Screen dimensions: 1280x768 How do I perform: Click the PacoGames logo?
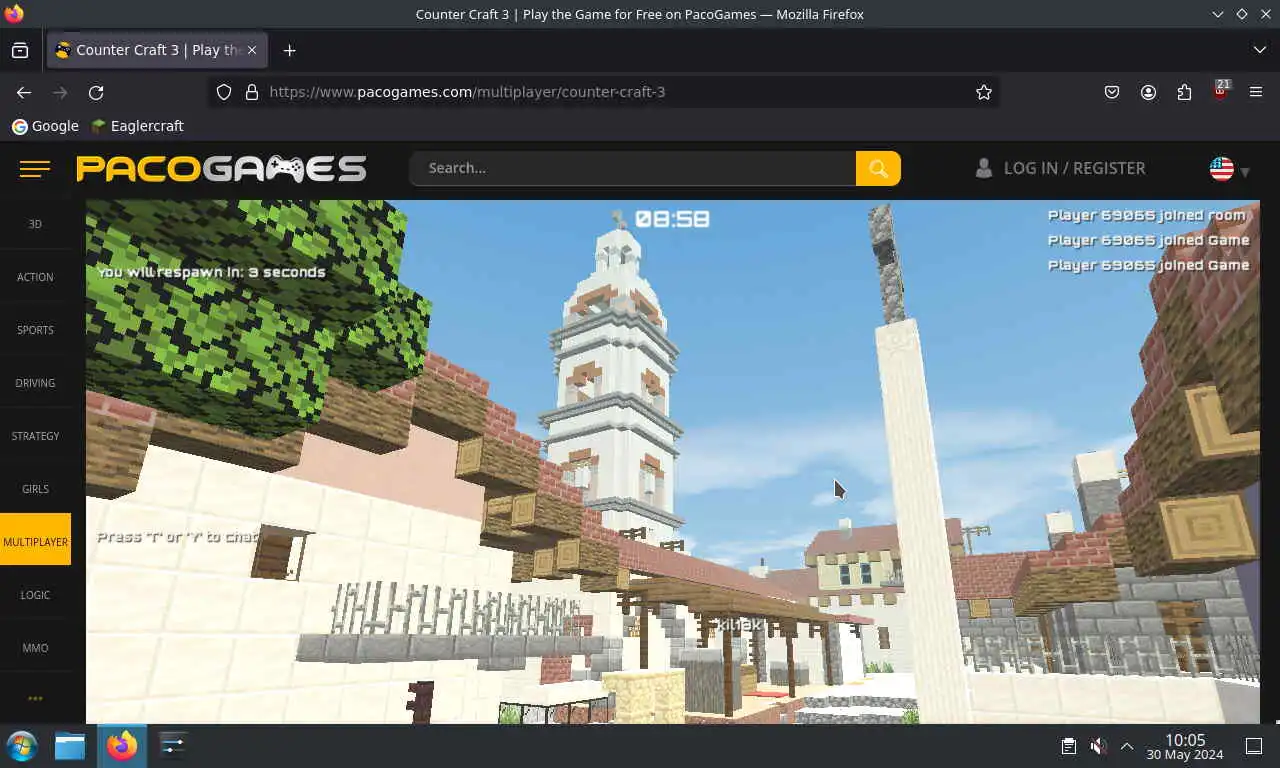pyautogui.click(x=221, y=168)
